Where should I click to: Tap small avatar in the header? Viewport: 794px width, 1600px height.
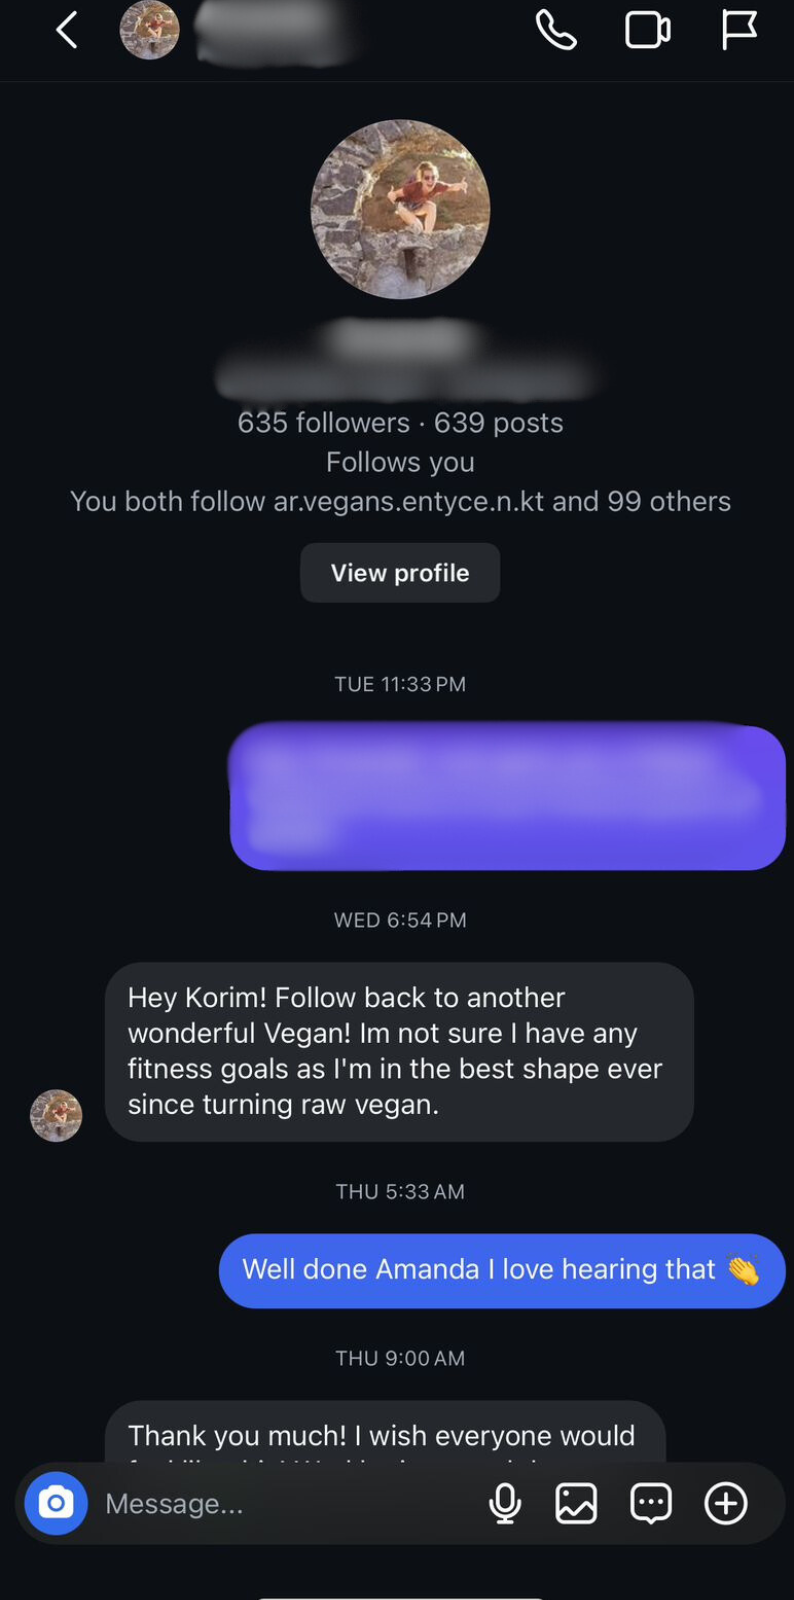coord(149,31)
